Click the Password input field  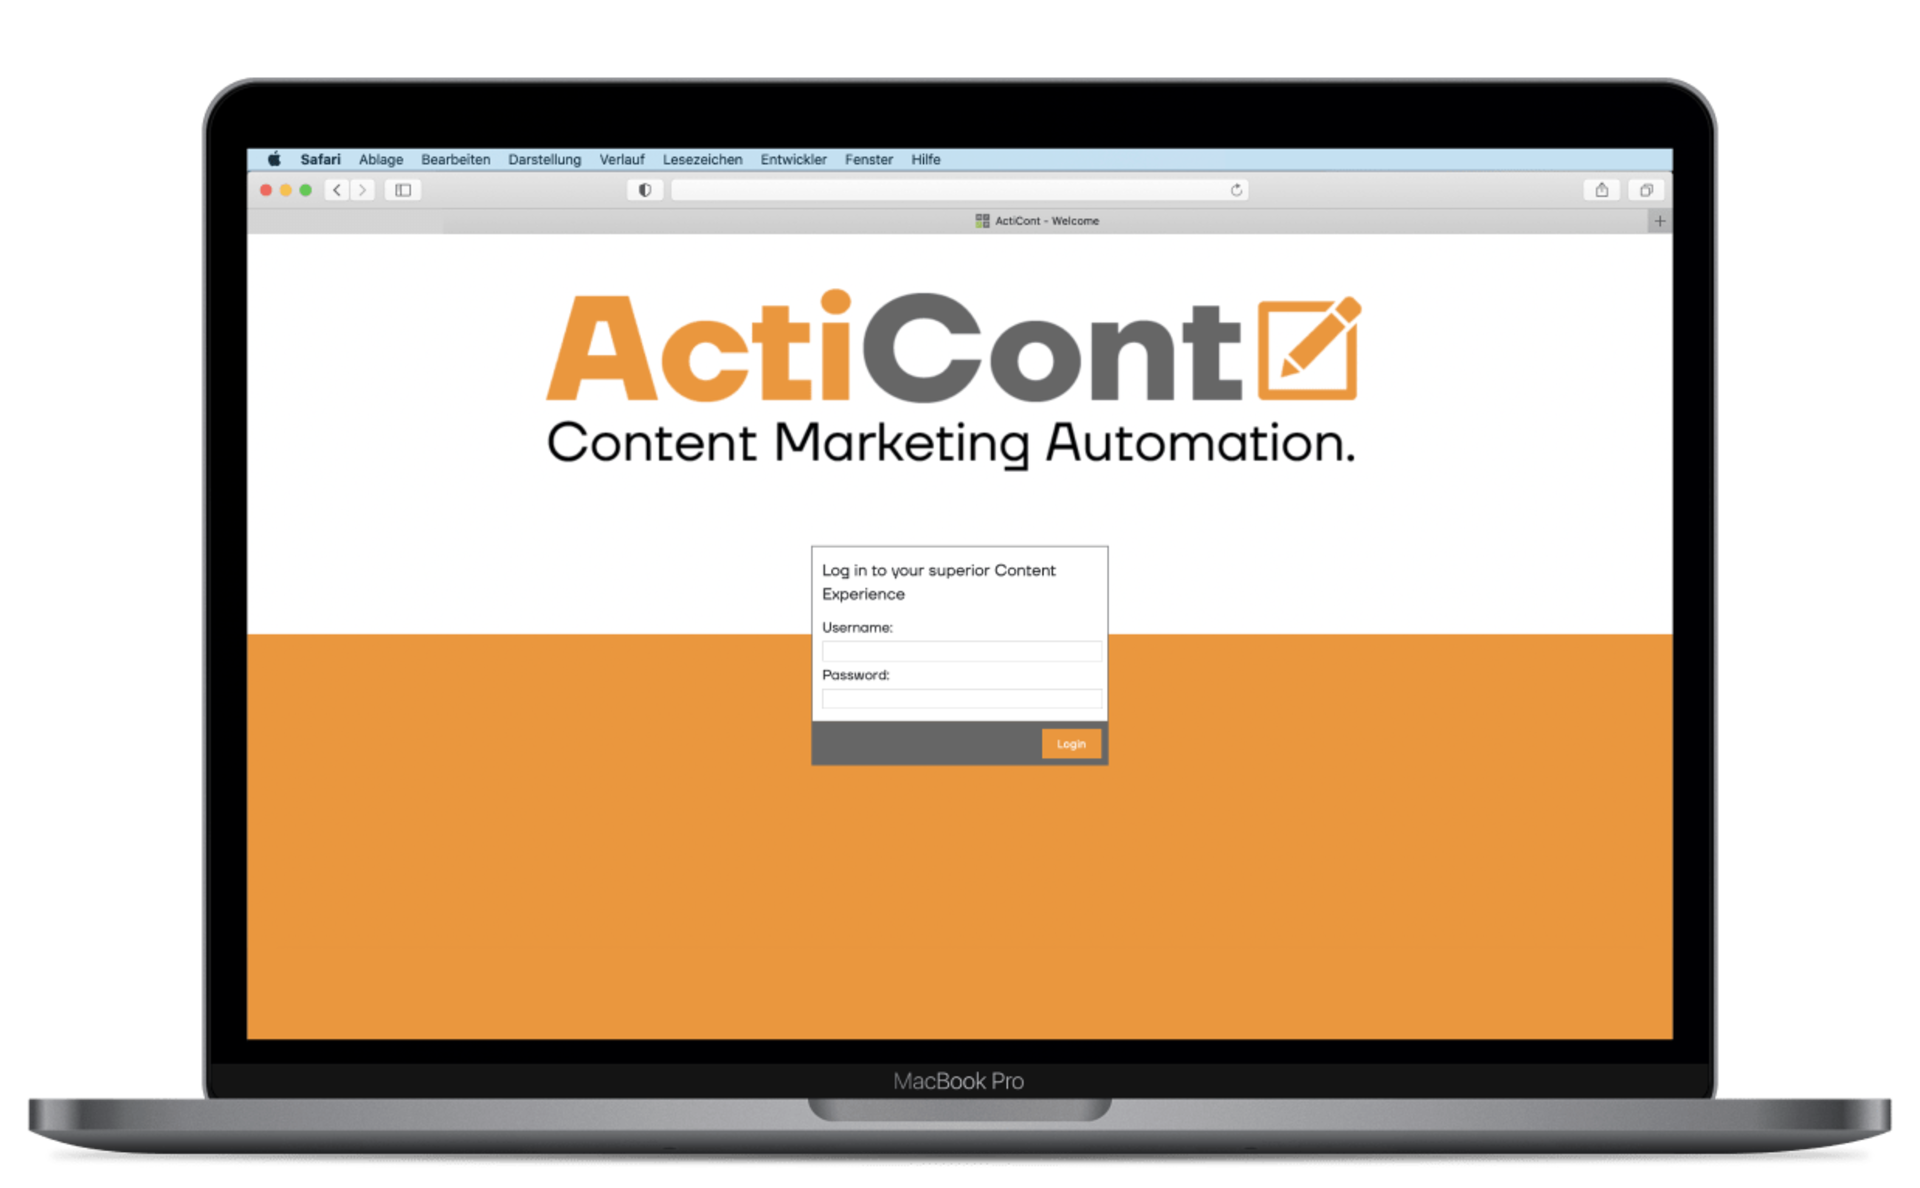(961, 699)
